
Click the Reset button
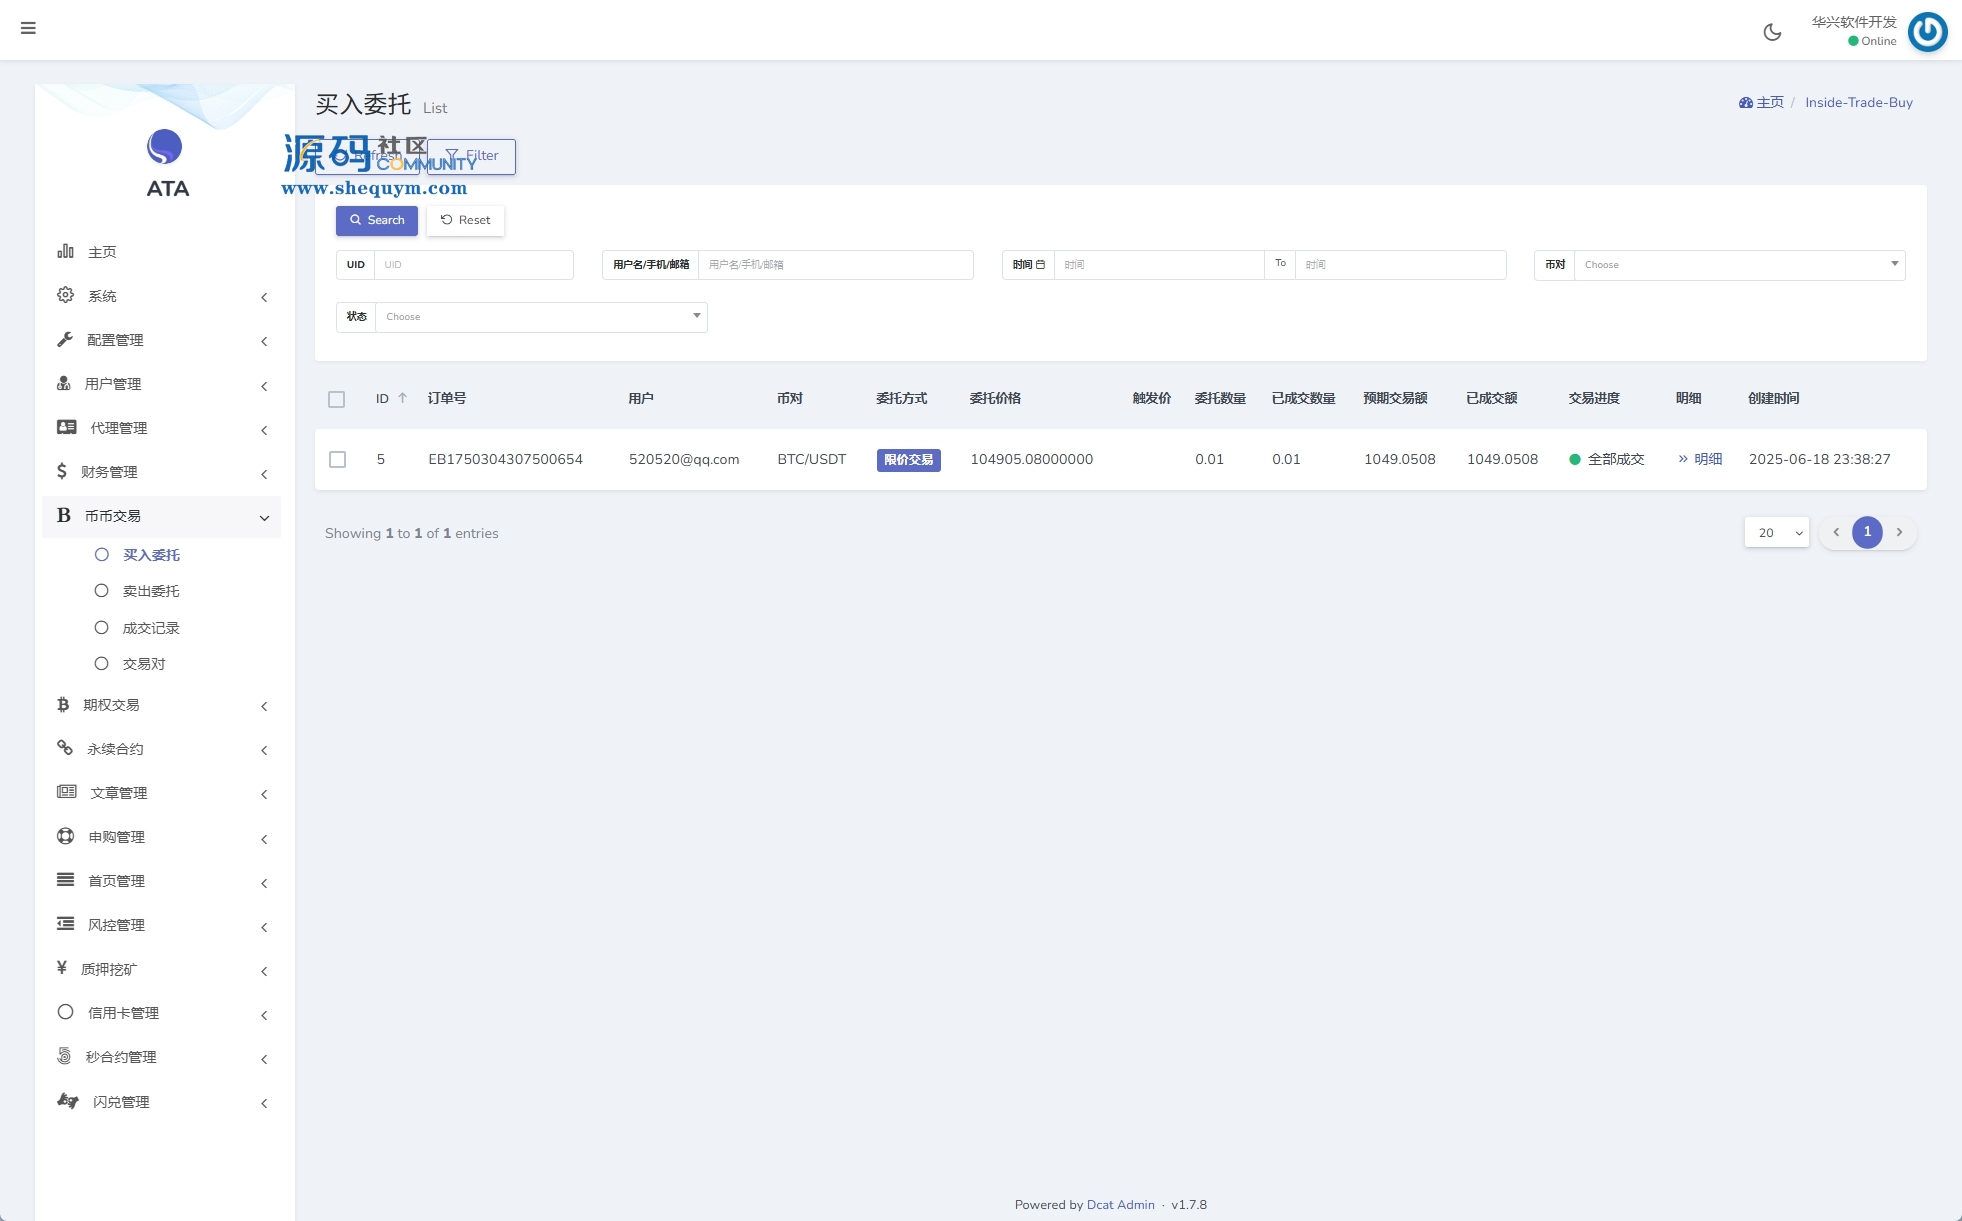click(x=465, y=220)
